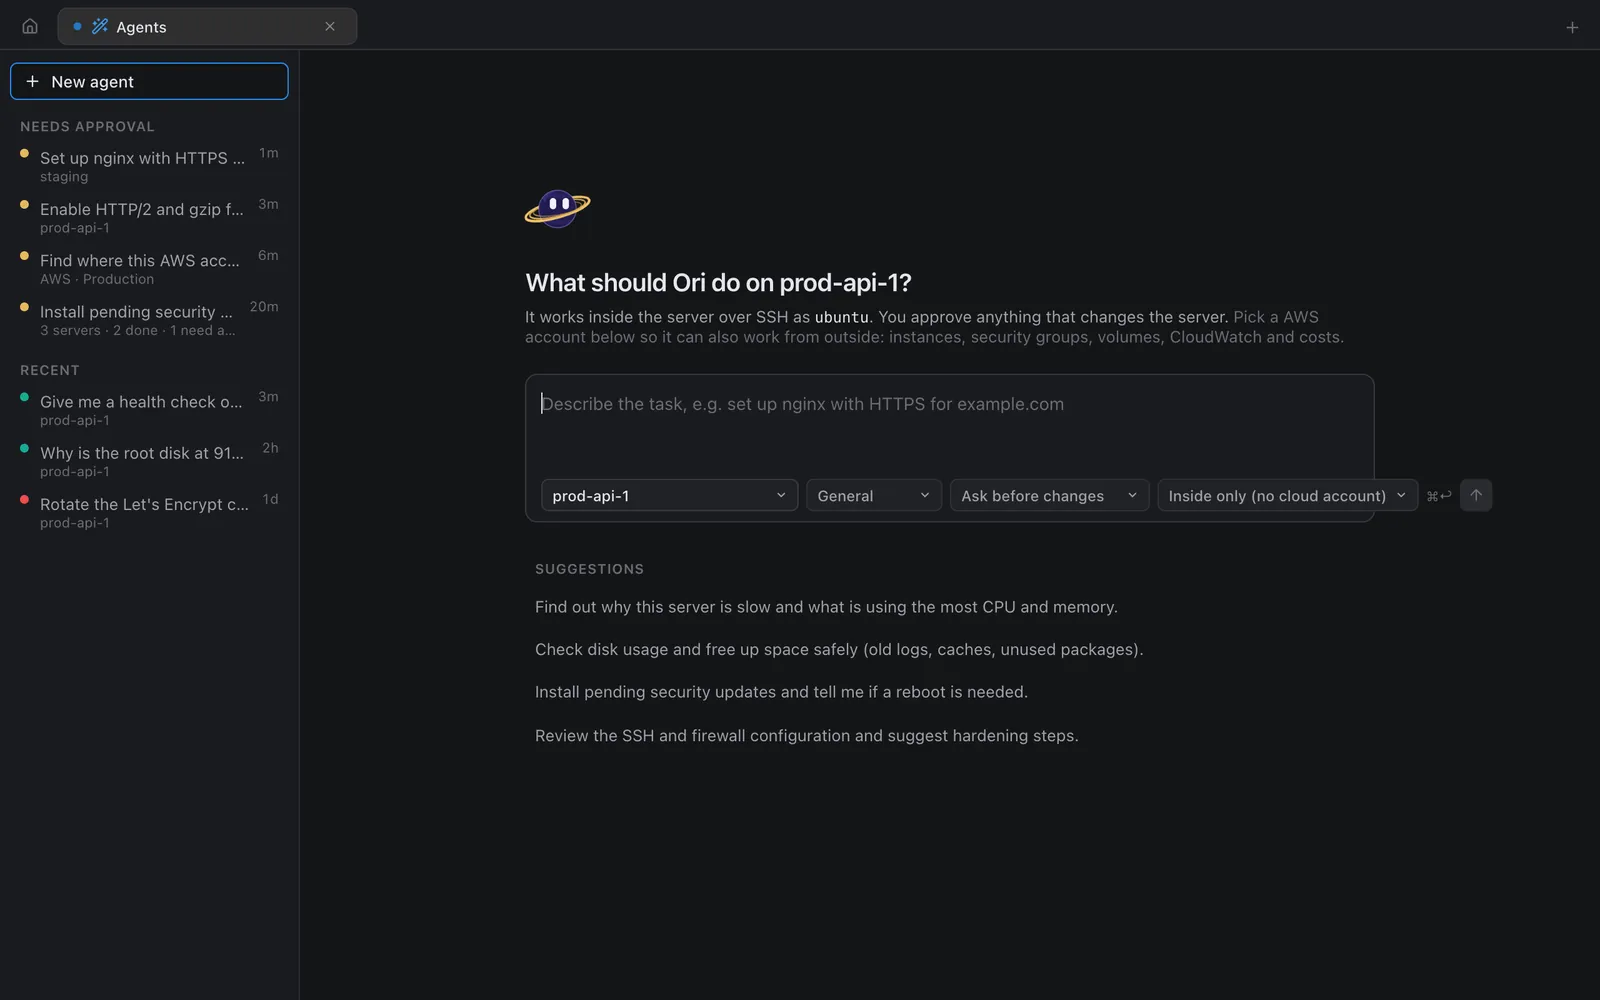Open 'Rotate the Let's Encrypt' agent
Viewport: 1600px width, 1000px height.
149,512
